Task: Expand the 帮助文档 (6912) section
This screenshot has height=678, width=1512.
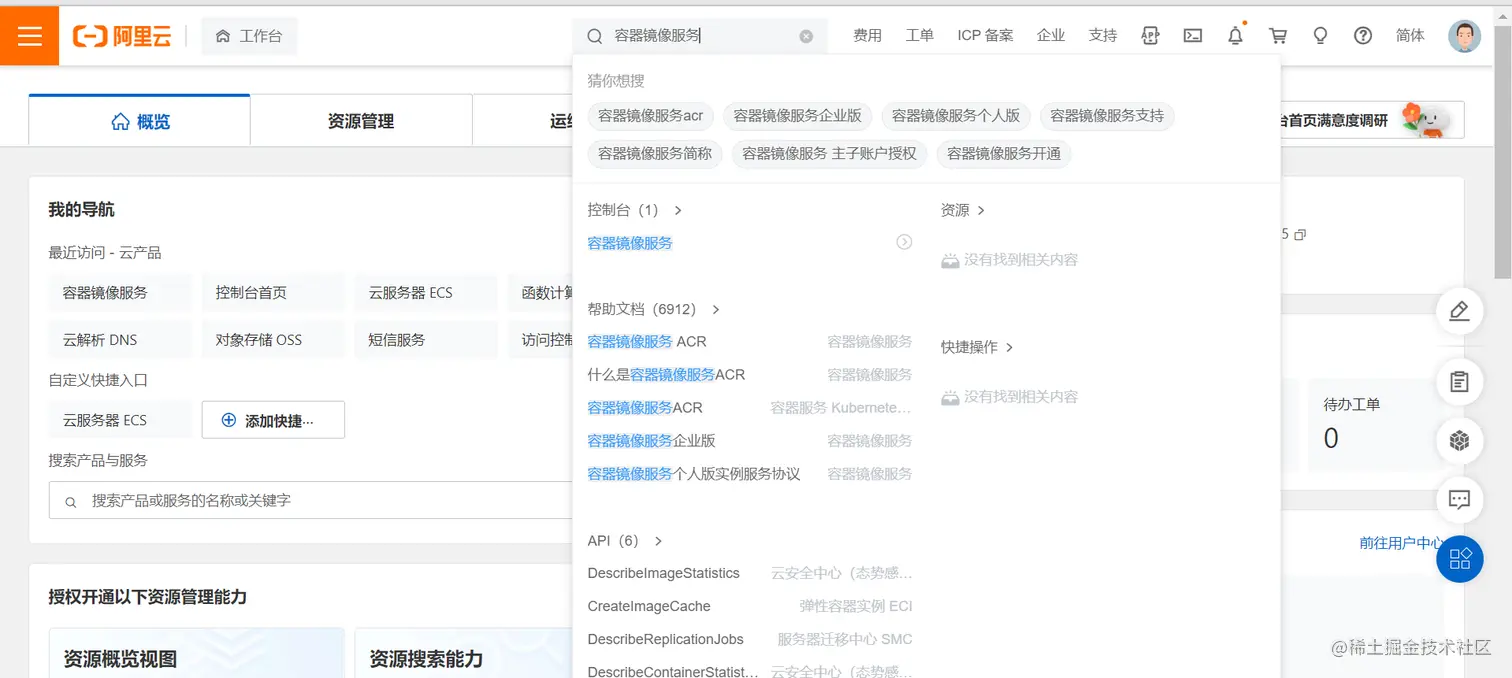Action: [654, 309]
